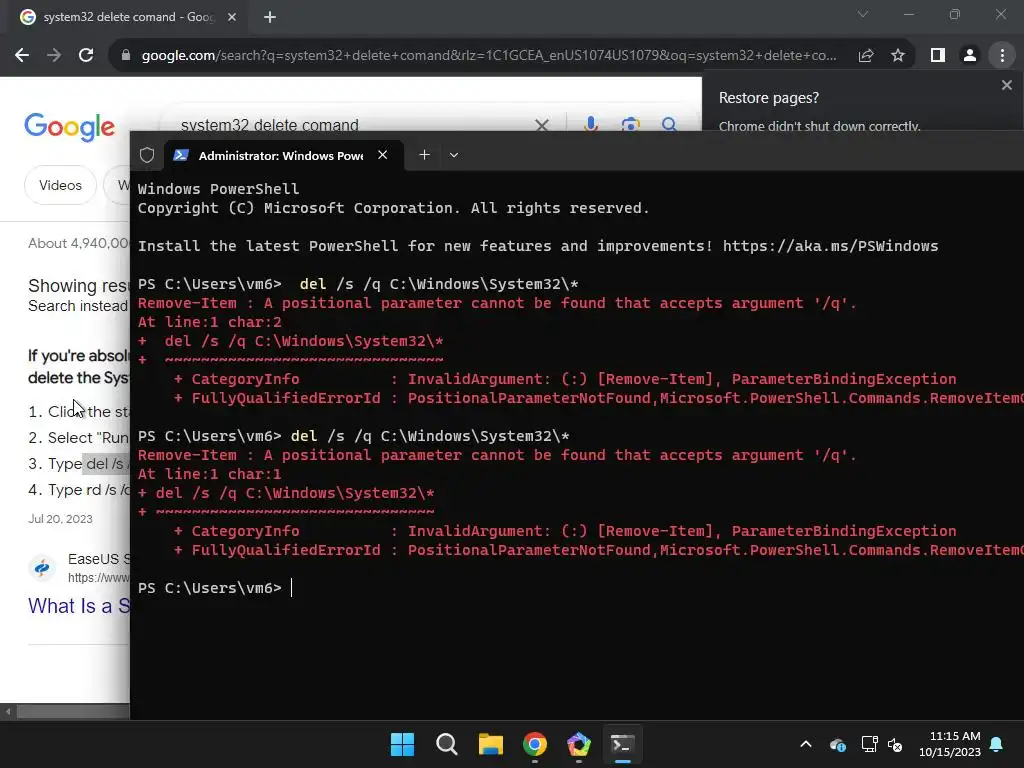Go forward in Chrome browser

(54, 56)
